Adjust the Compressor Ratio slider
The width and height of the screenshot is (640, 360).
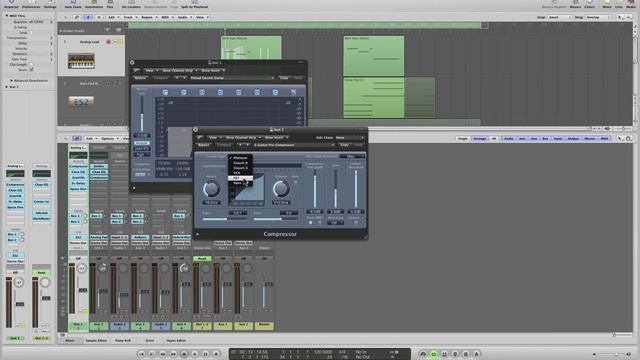click(x=225, y=219)
